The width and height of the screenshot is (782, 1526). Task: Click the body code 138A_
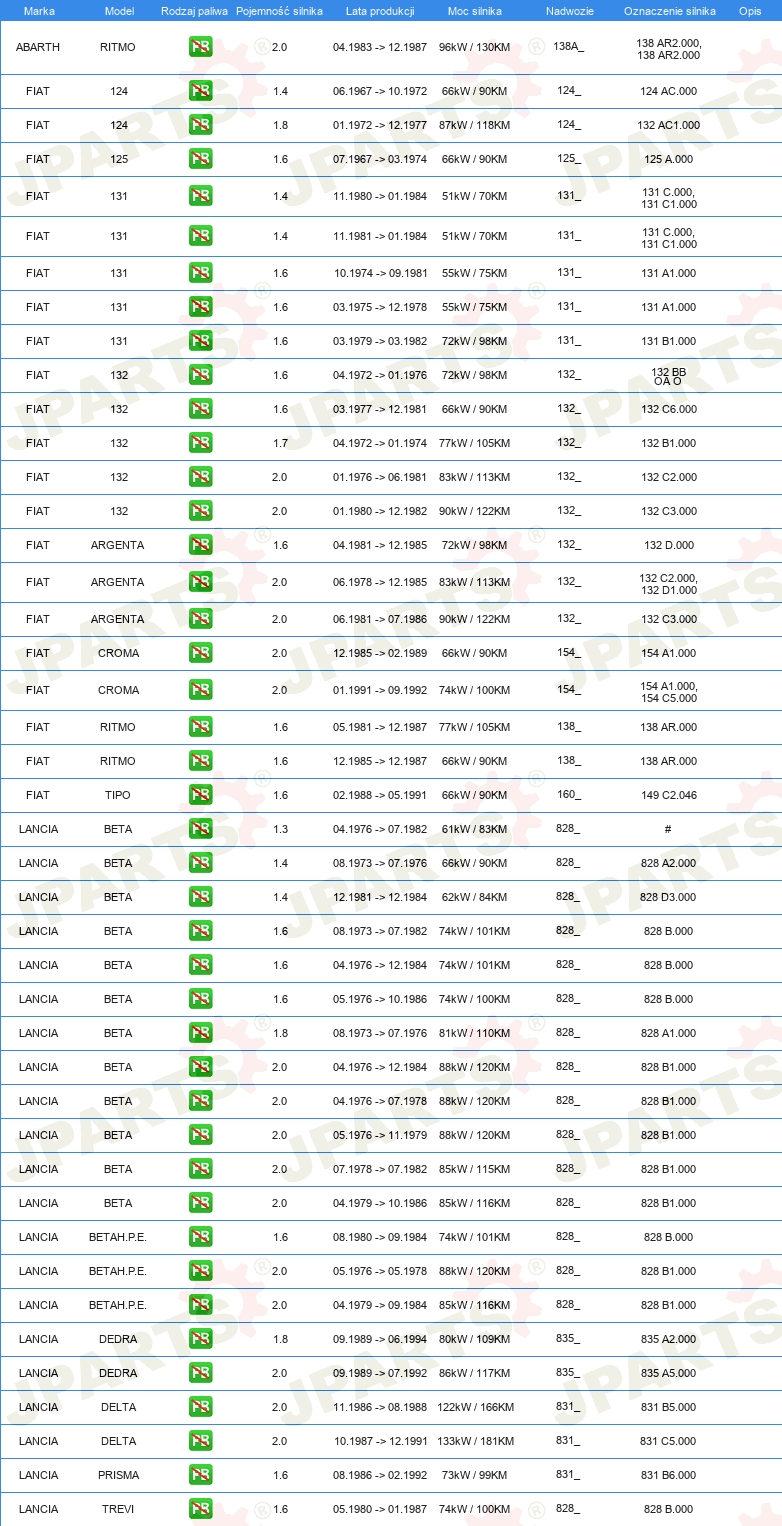coord(568,46)
